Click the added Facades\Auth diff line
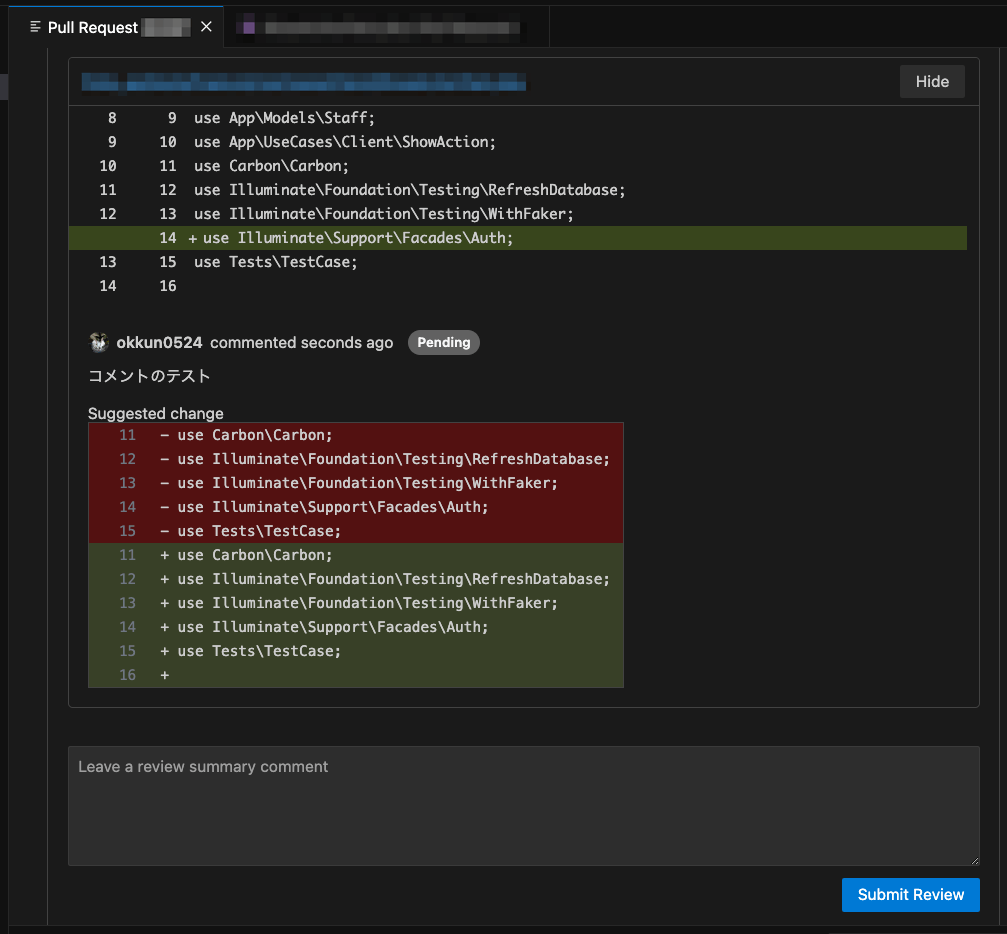This screenshot has width=1007, height=934. tap(357, 238)
